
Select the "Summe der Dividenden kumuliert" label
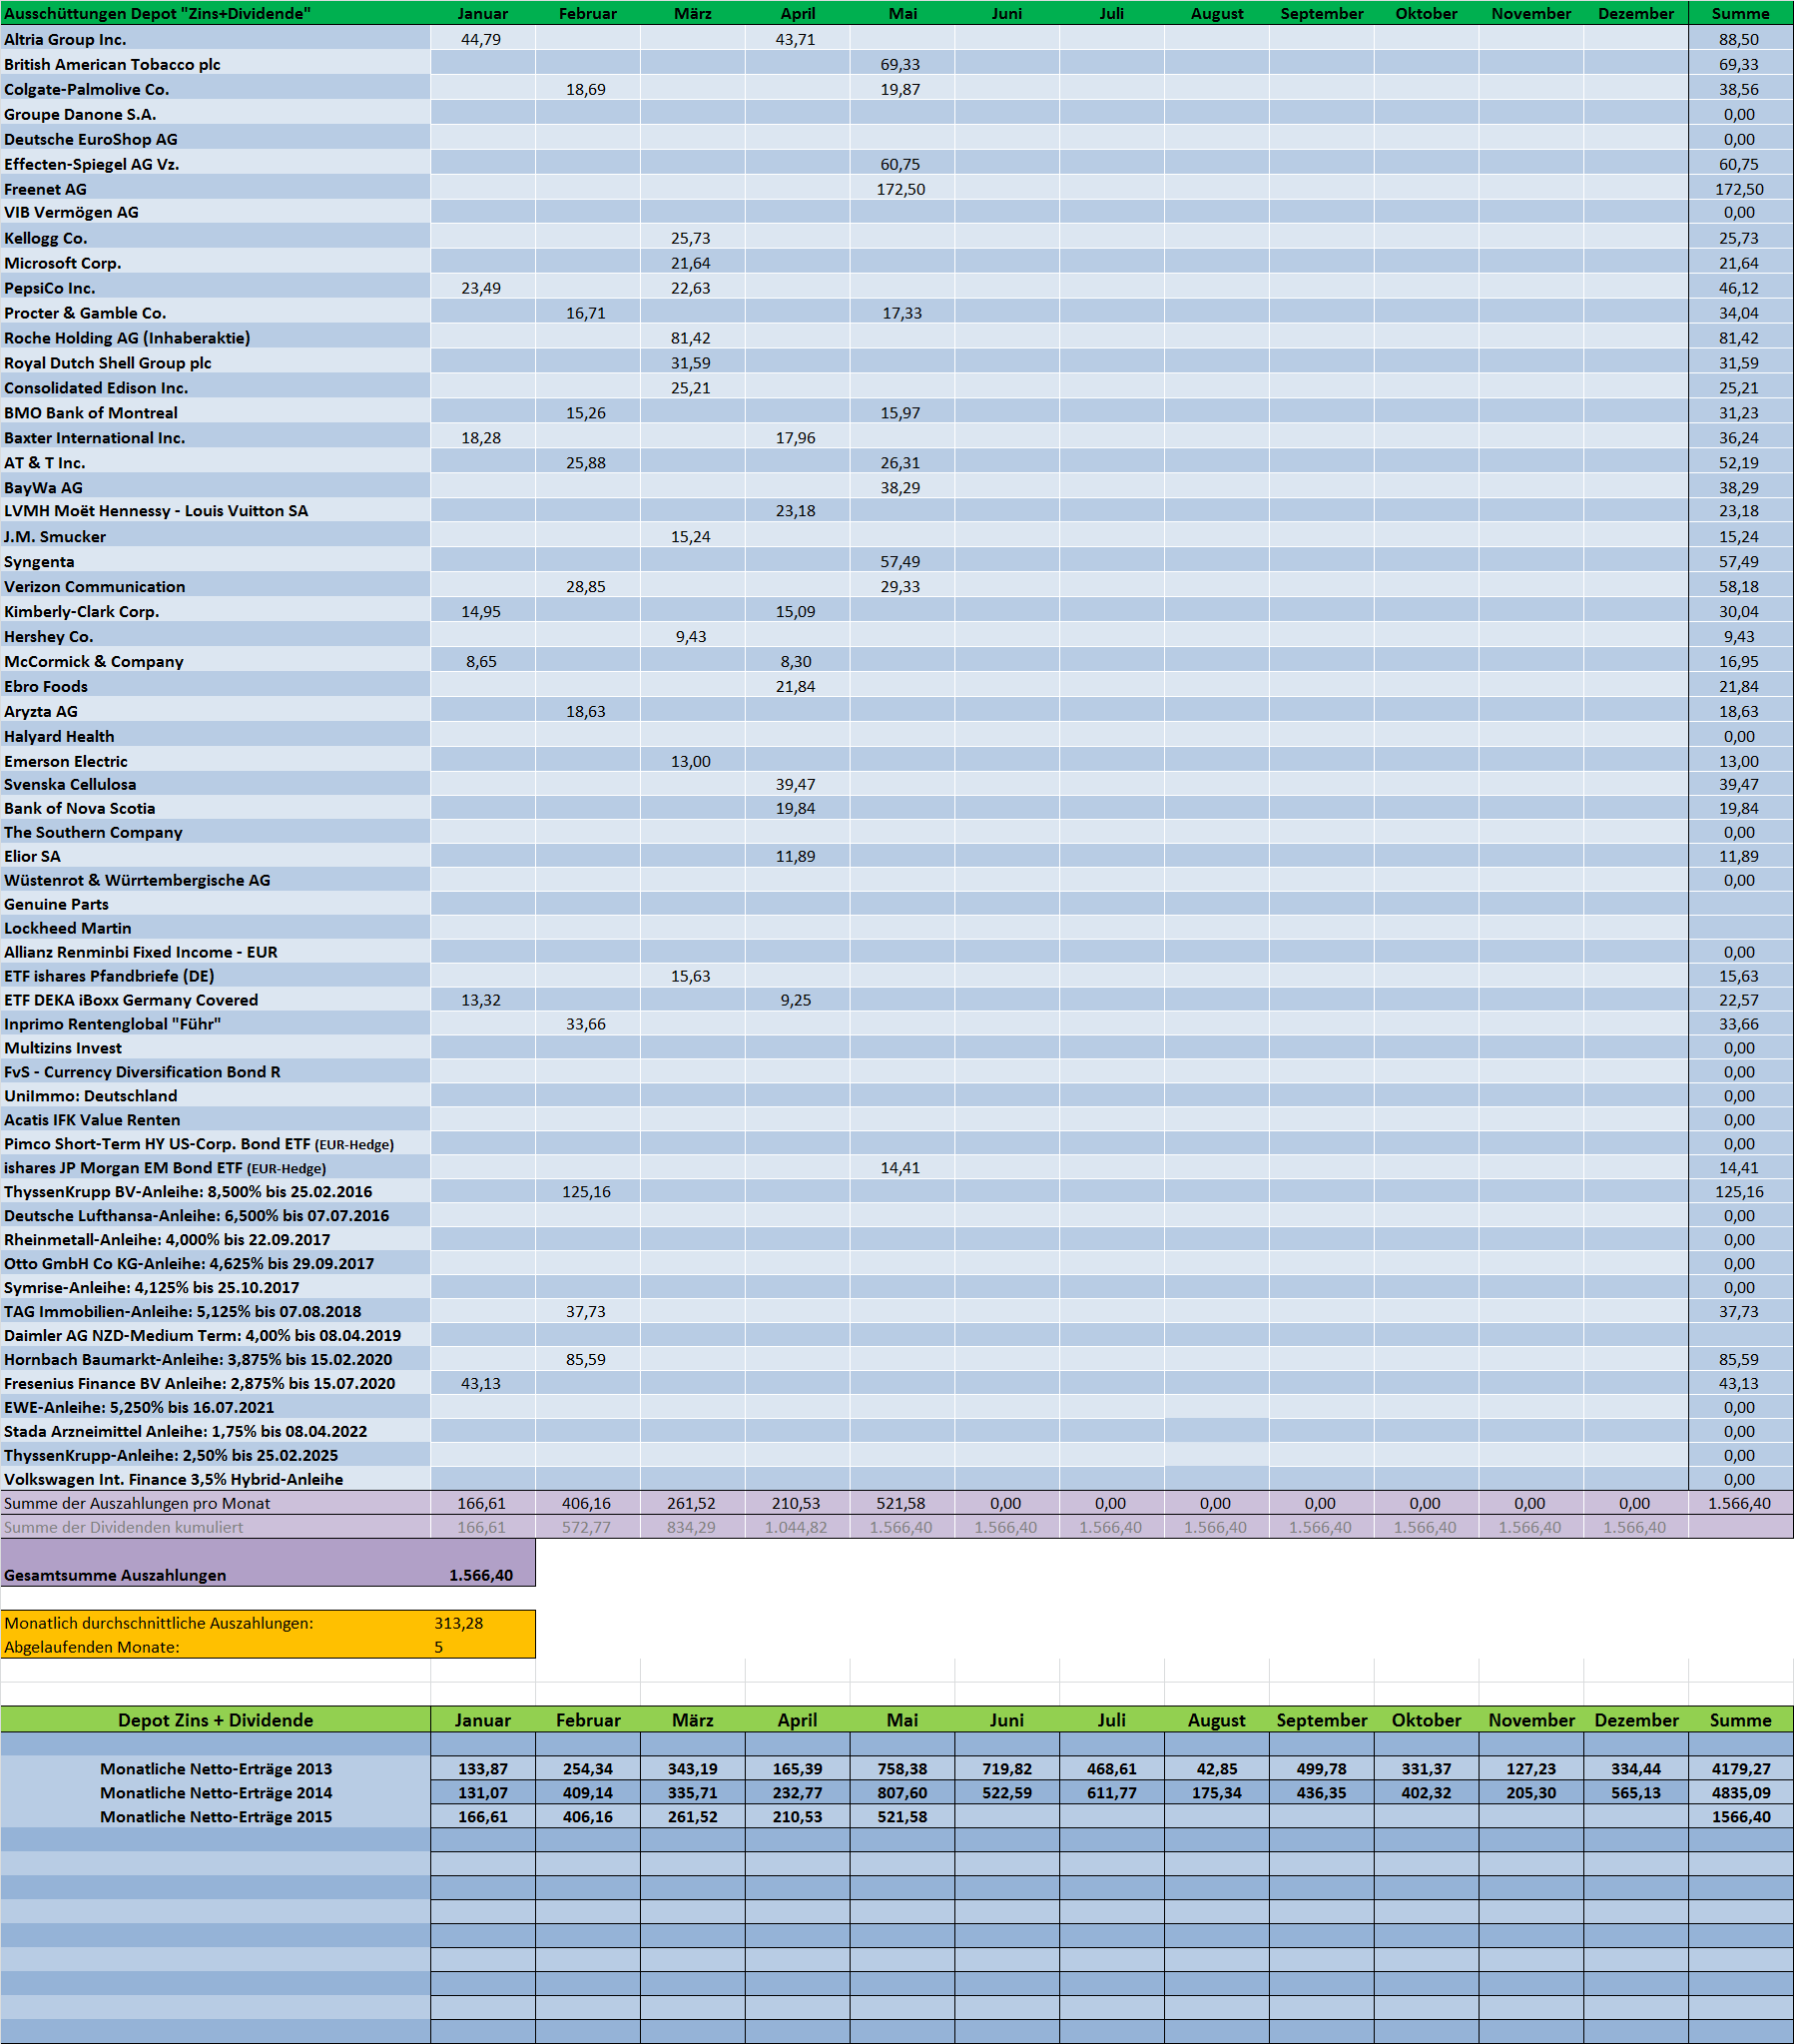pos(124,1529)
